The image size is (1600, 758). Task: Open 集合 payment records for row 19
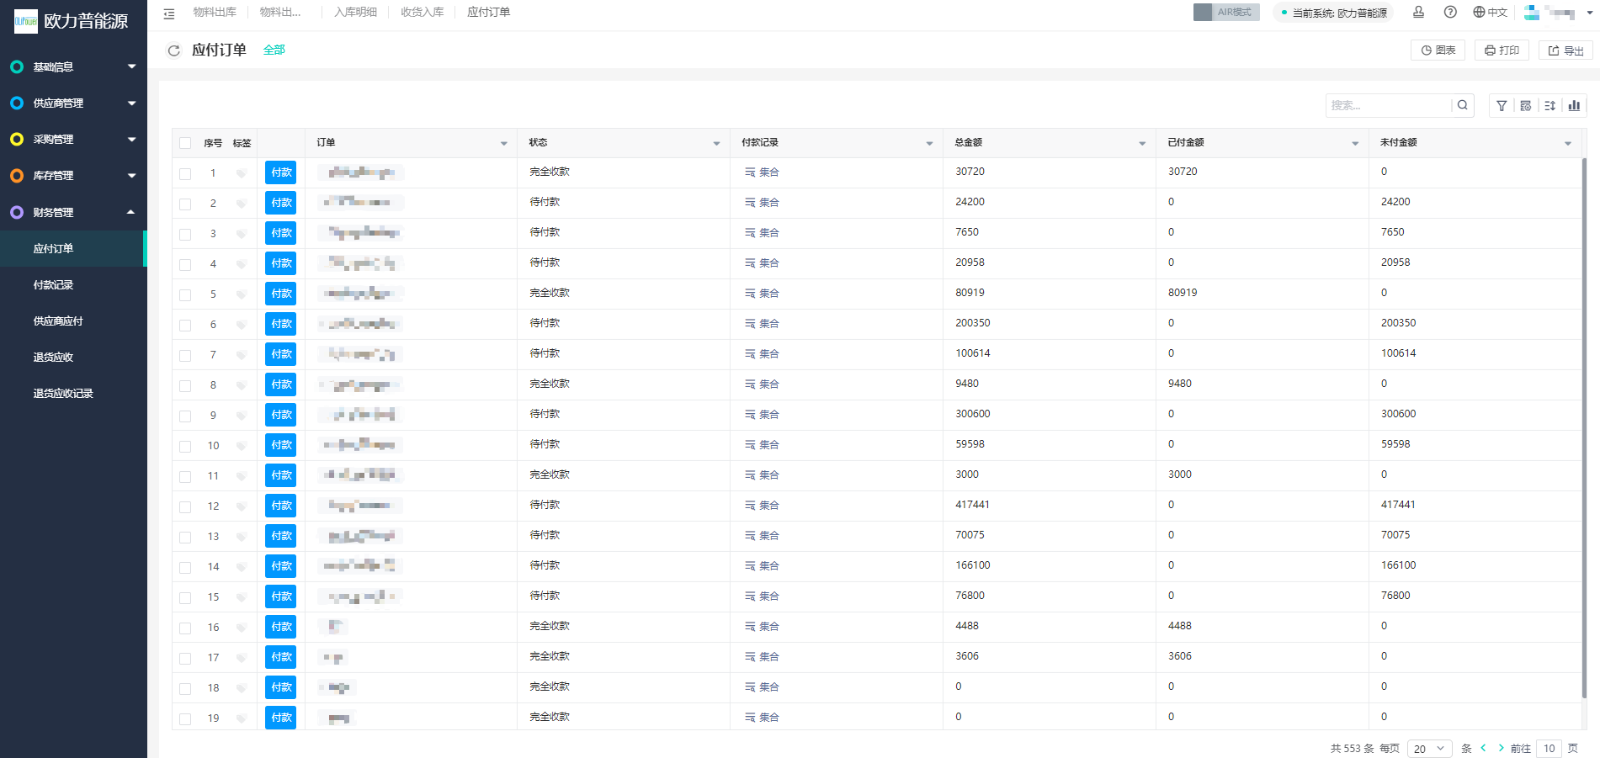point(761,717)
